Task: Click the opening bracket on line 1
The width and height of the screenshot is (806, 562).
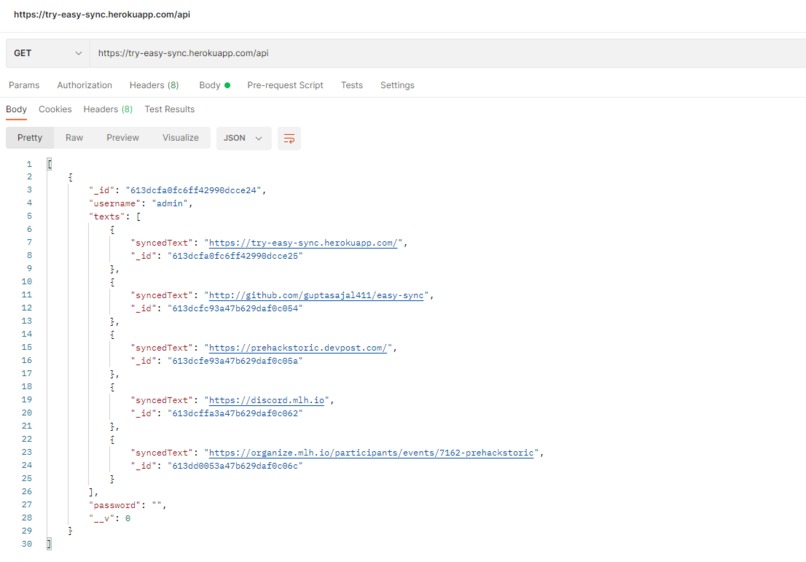Action: (49, 164)
